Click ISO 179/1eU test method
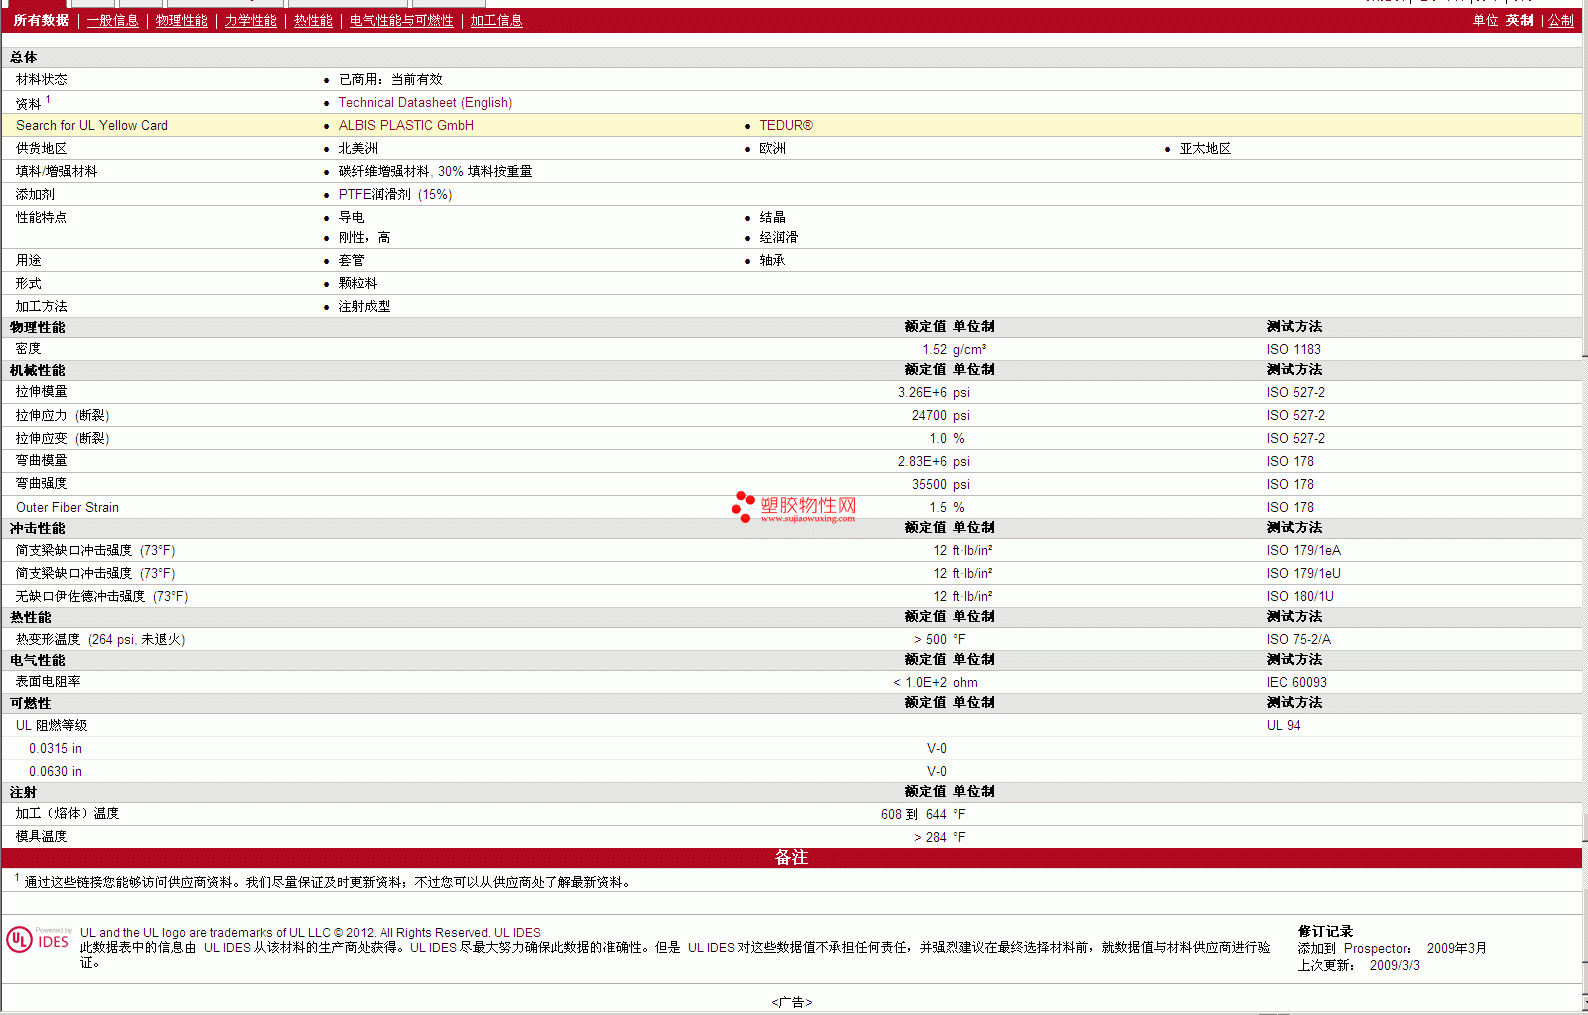Viewport: 1588px width, 1015px height. click(x=1303, y=573)
